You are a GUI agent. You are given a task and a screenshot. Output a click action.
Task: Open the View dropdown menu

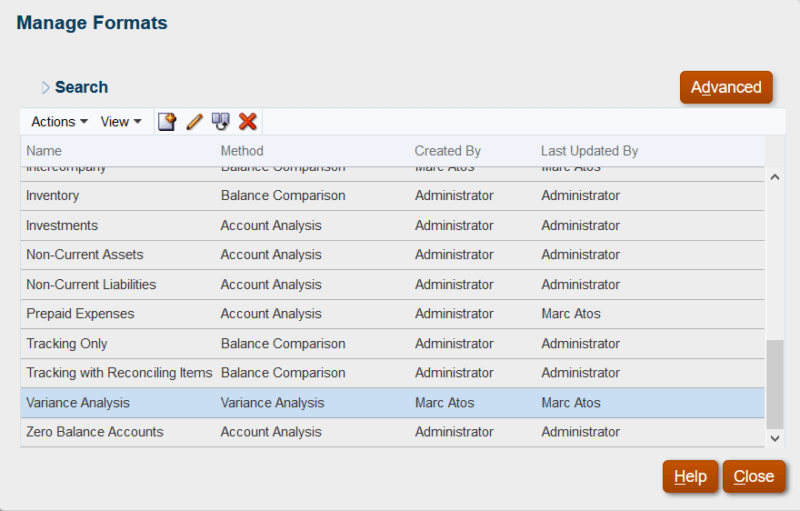pos(121,121)
